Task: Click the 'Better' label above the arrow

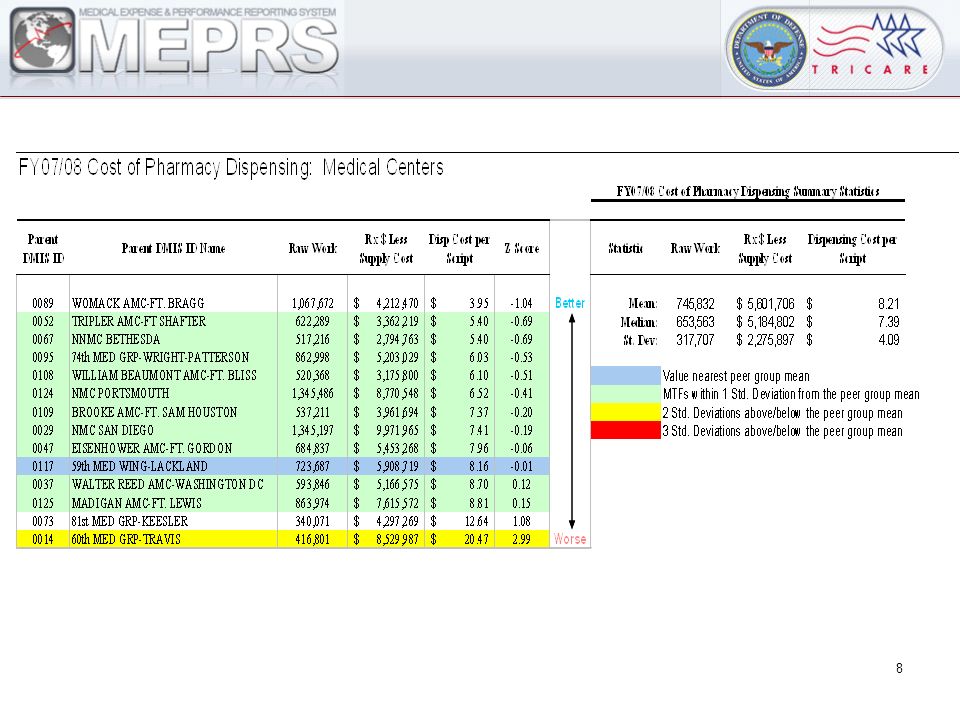Action: [570, 303]
